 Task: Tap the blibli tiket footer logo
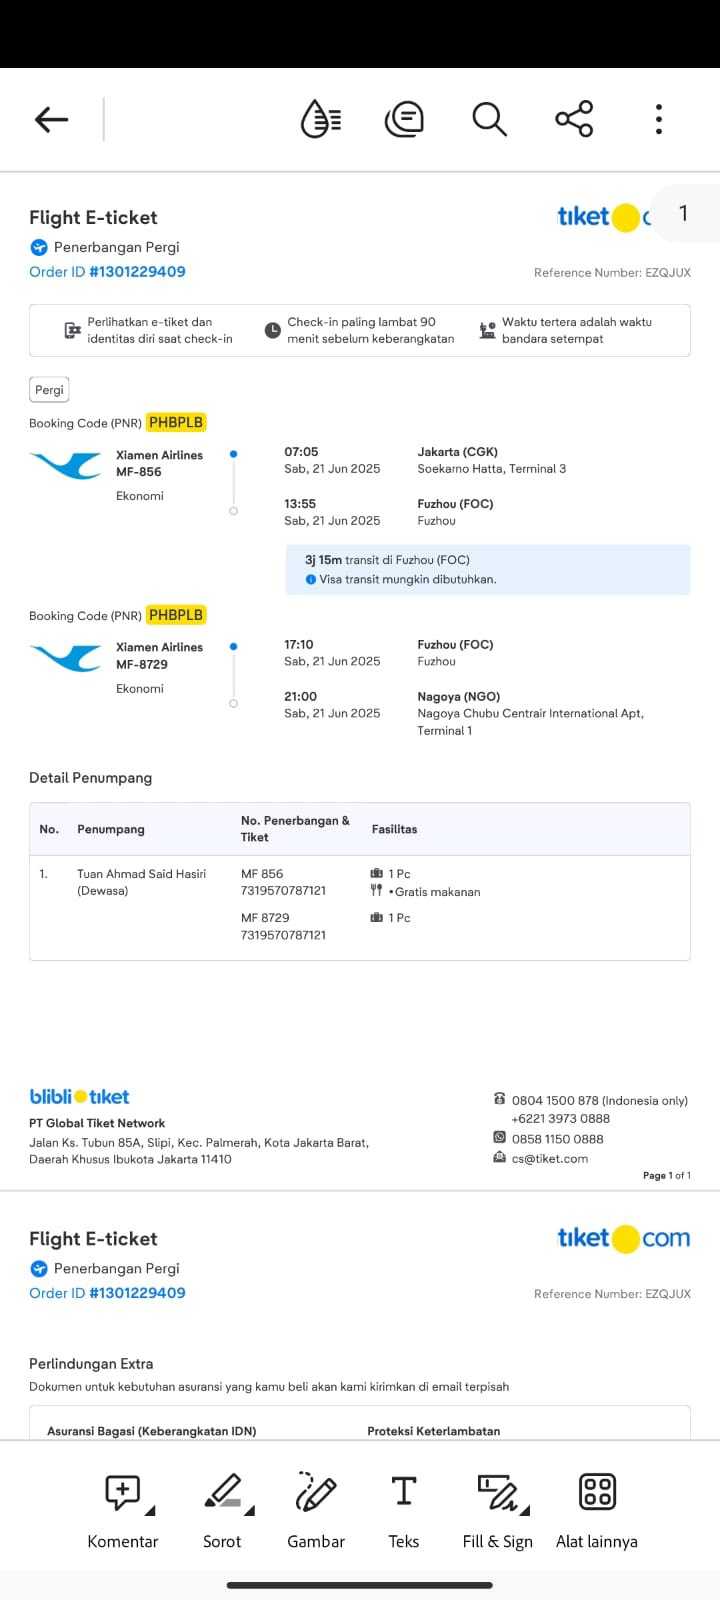coord(80,1097)
